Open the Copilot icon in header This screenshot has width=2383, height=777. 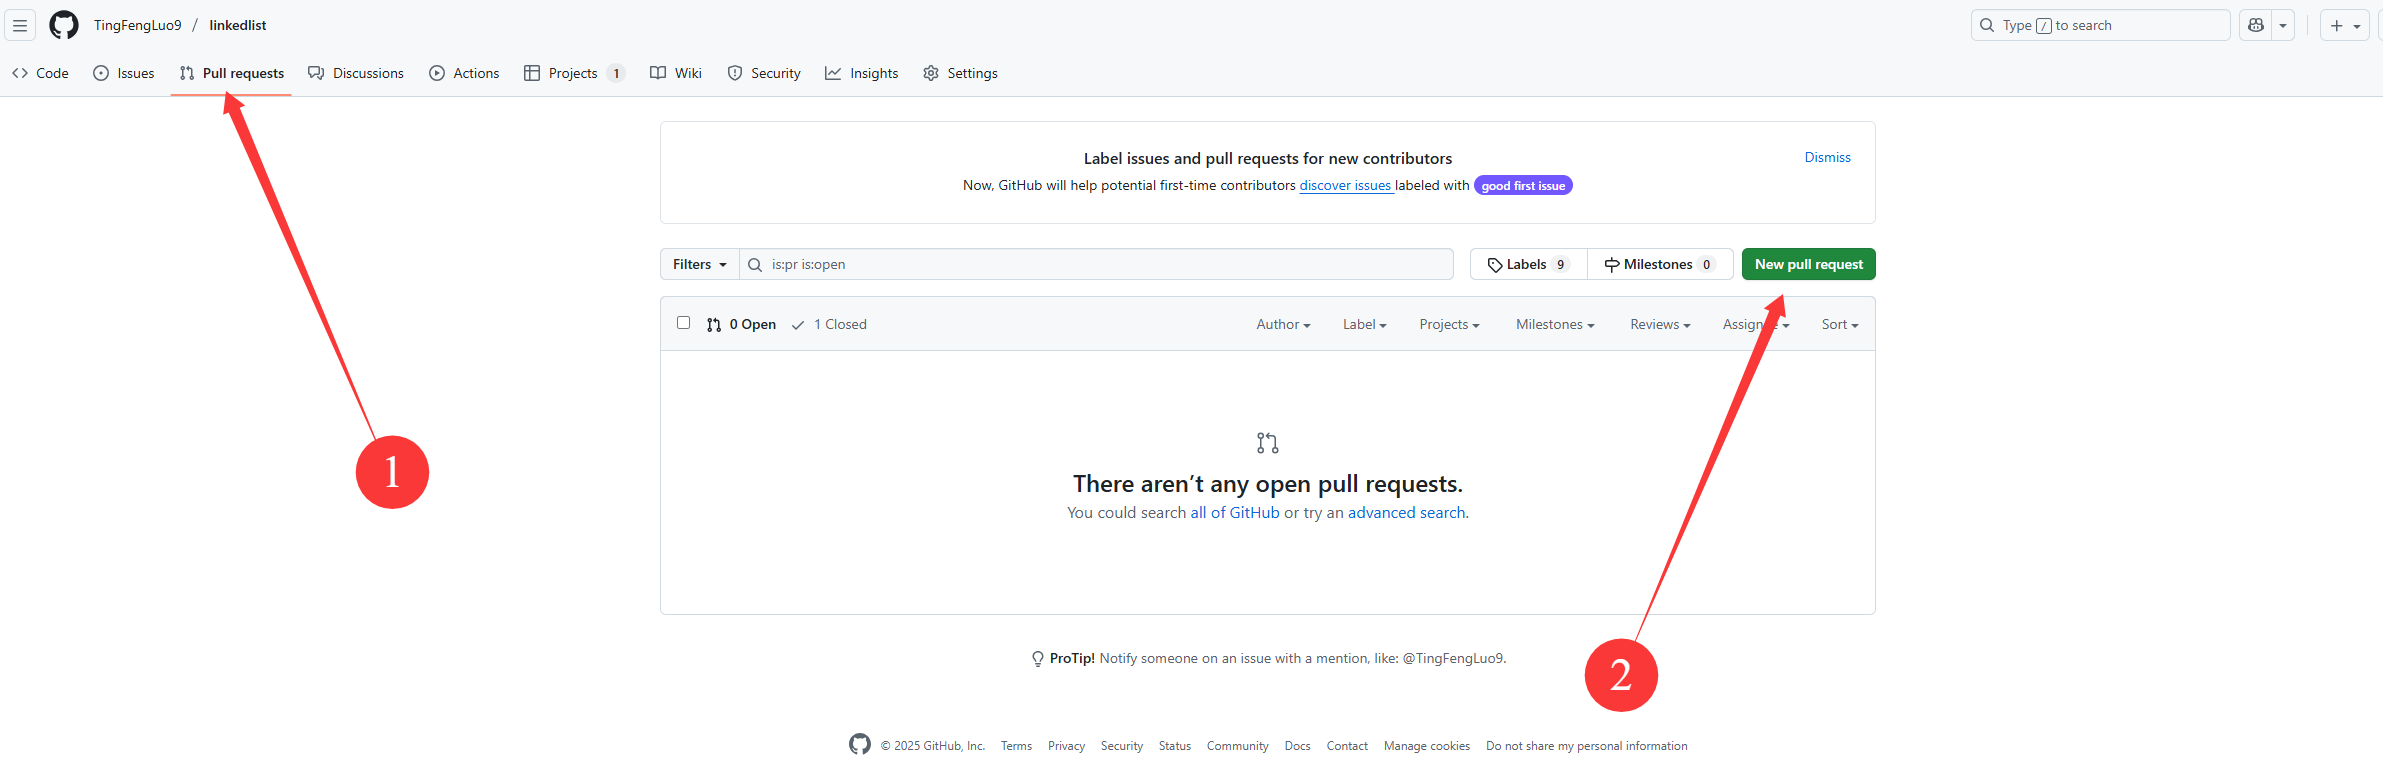click(2256, 25)
